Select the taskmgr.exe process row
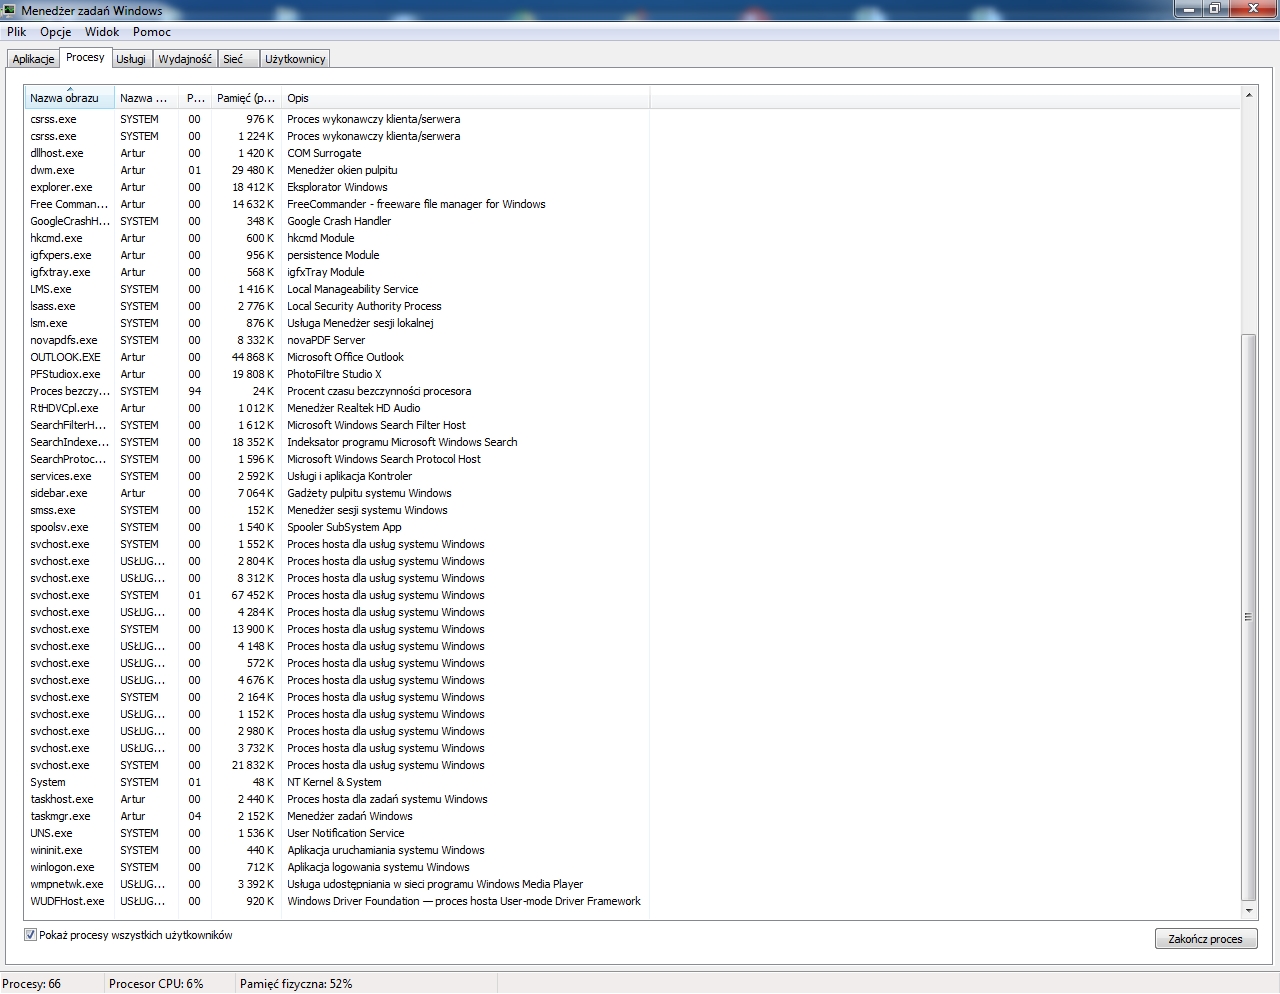The width and height of the screenshot is (1280, 994). [x=337, y=816]
